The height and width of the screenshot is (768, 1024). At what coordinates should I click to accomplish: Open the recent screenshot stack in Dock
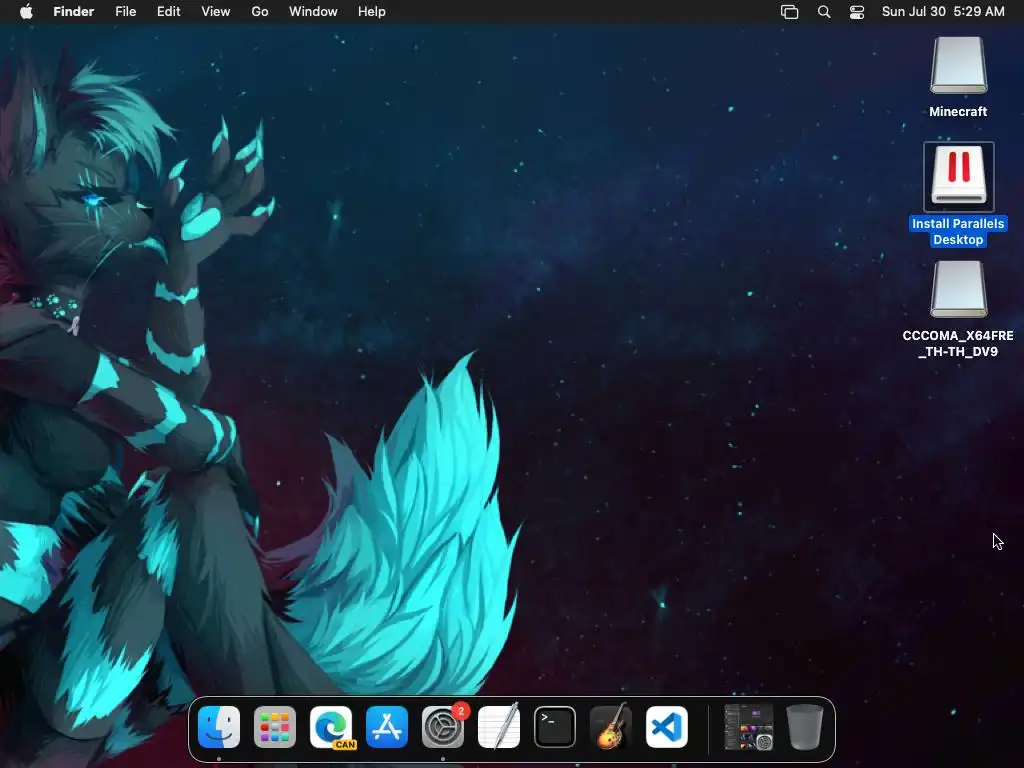pos(749,727)
